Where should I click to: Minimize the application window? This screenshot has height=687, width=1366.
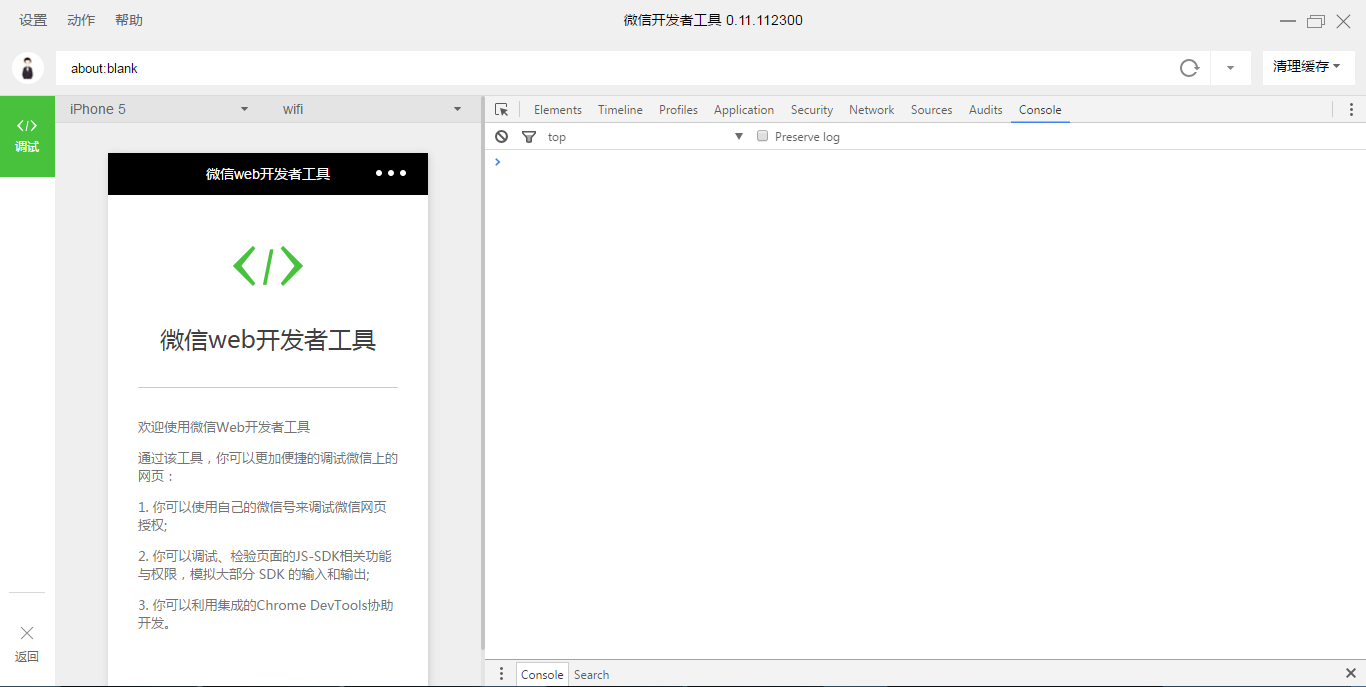(x=1288, y=21)
